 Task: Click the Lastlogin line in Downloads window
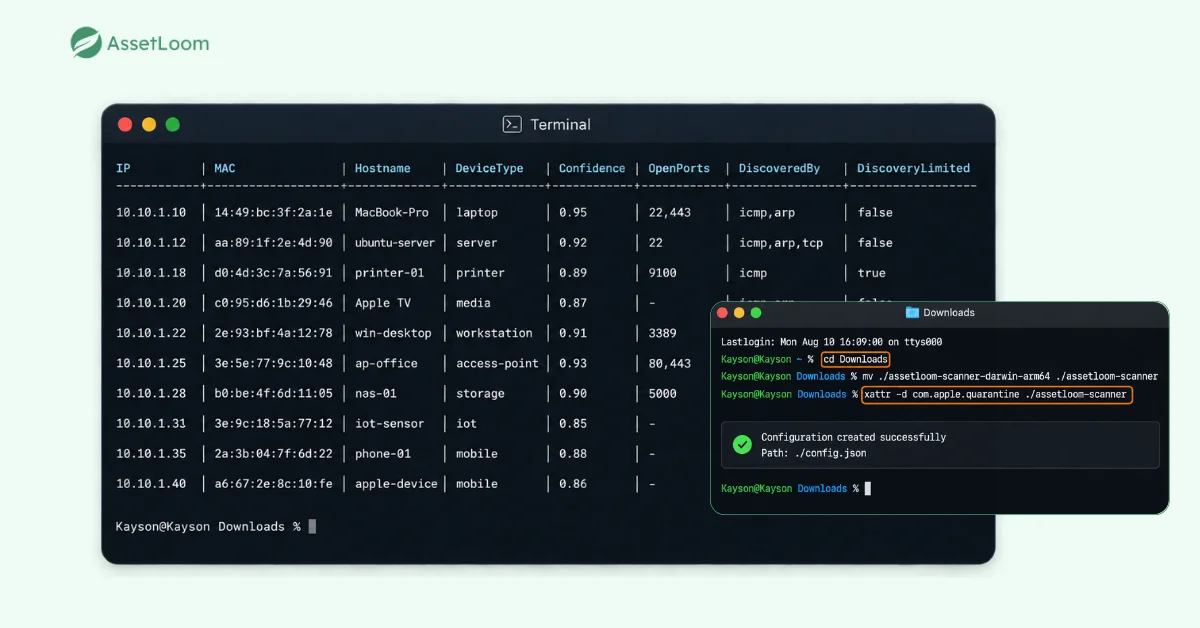tap(831, 342)
